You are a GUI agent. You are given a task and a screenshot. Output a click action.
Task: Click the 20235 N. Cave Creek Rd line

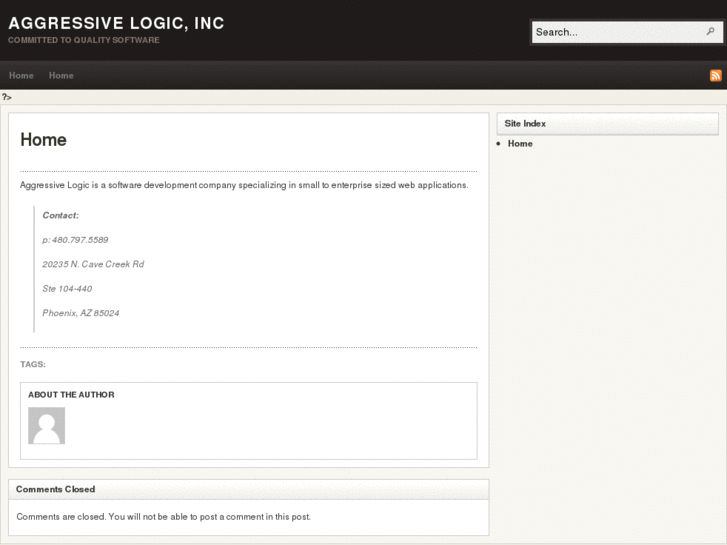click(x=93, y=264)
